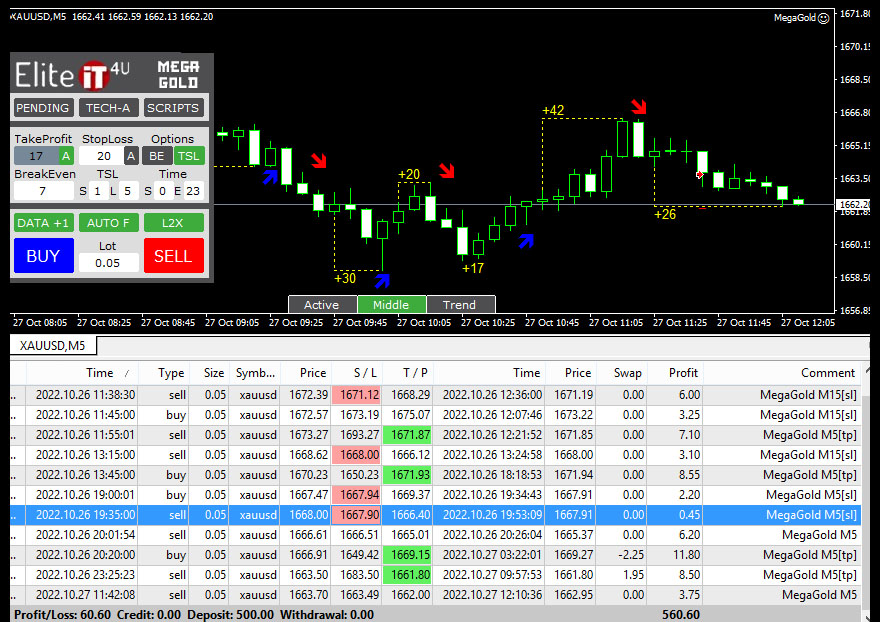Viewport: 880px width, 622px height.
Task: Click the Time E field showing 23
Action: (x=193, y=191)
